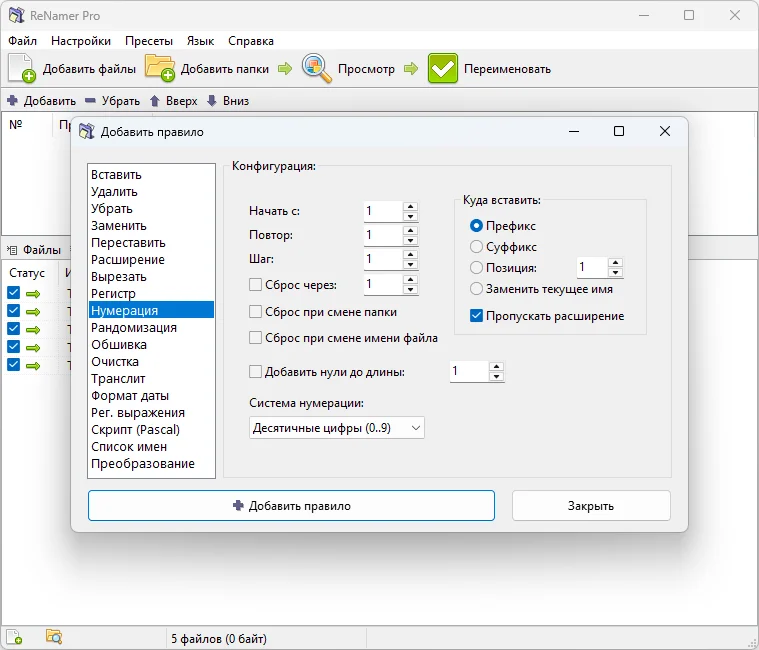
Task: Select the Суффикс radio button
Action: (476, 247)
